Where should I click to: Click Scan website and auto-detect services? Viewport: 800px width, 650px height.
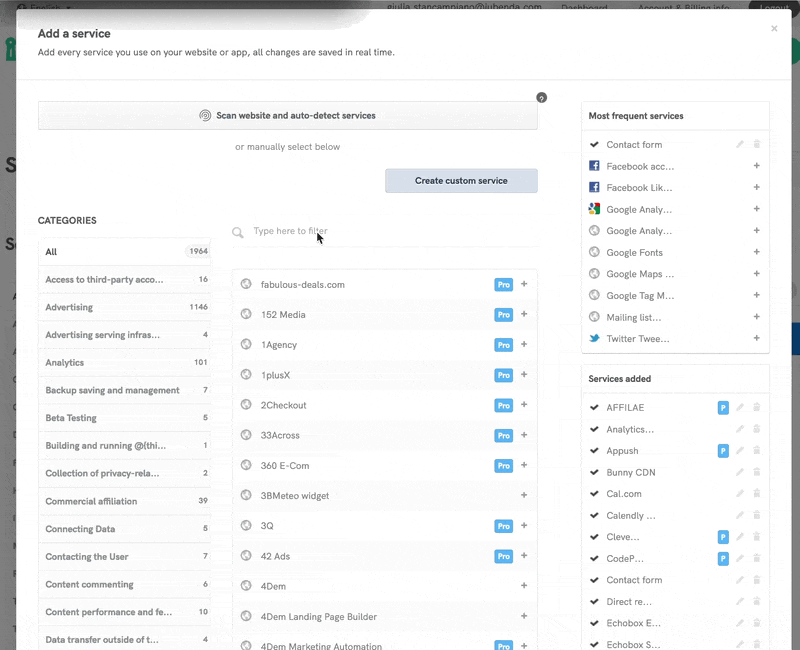click(287, 116)
